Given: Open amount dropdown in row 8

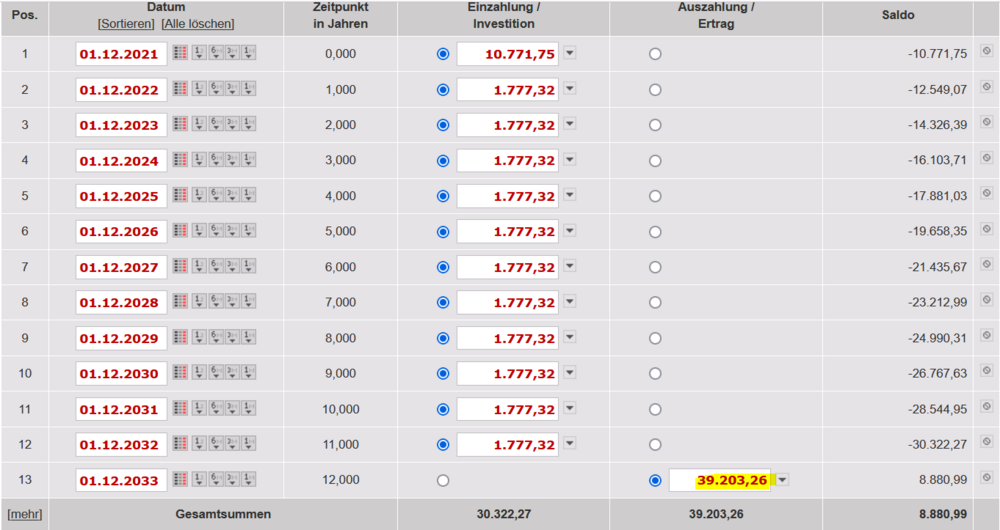Looking at the screenshot, I should click(570, 301).
